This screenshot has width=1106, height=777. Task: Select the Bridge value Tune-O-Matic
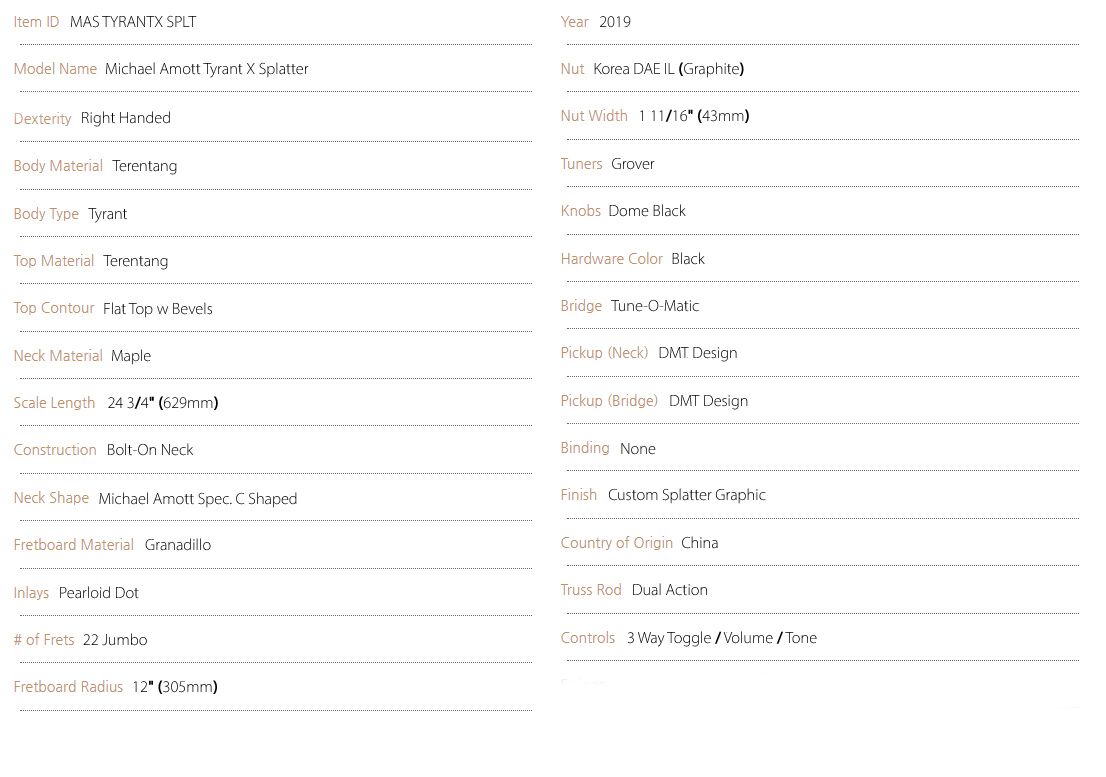[x=655, y=306]
